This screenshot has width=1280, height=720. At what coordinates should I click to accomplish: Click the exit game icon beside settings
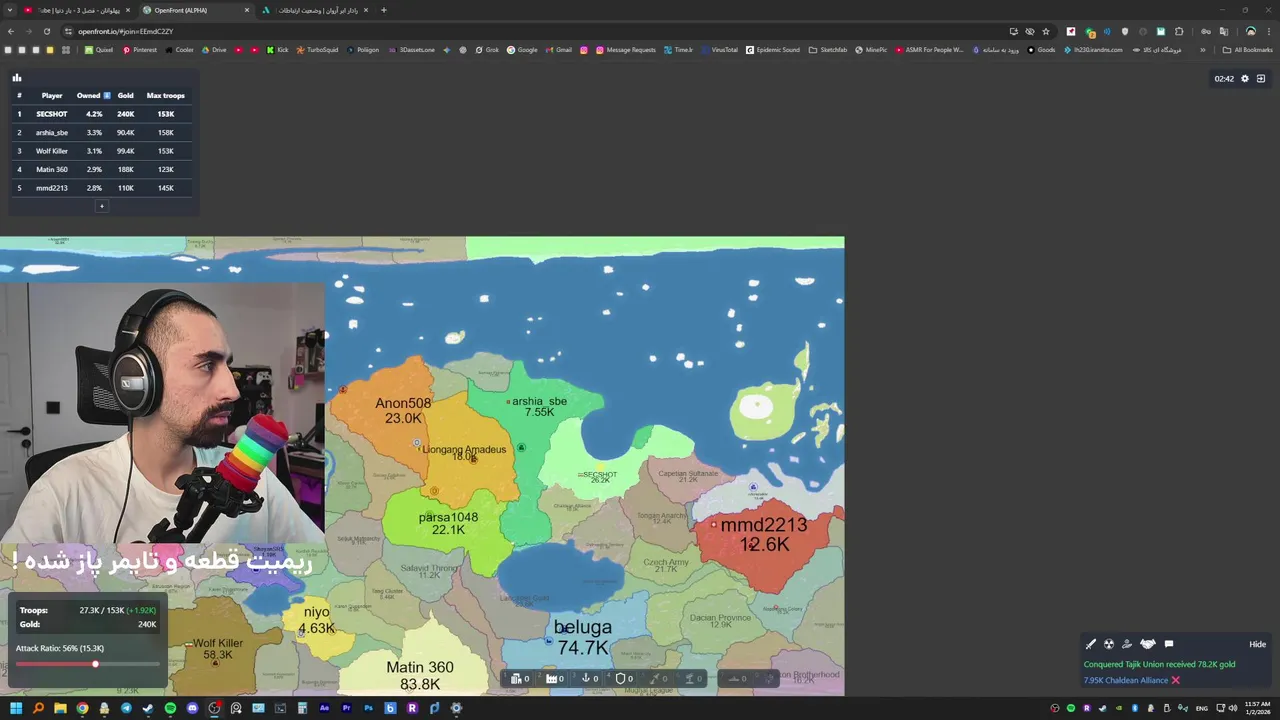coord(1261,78)
